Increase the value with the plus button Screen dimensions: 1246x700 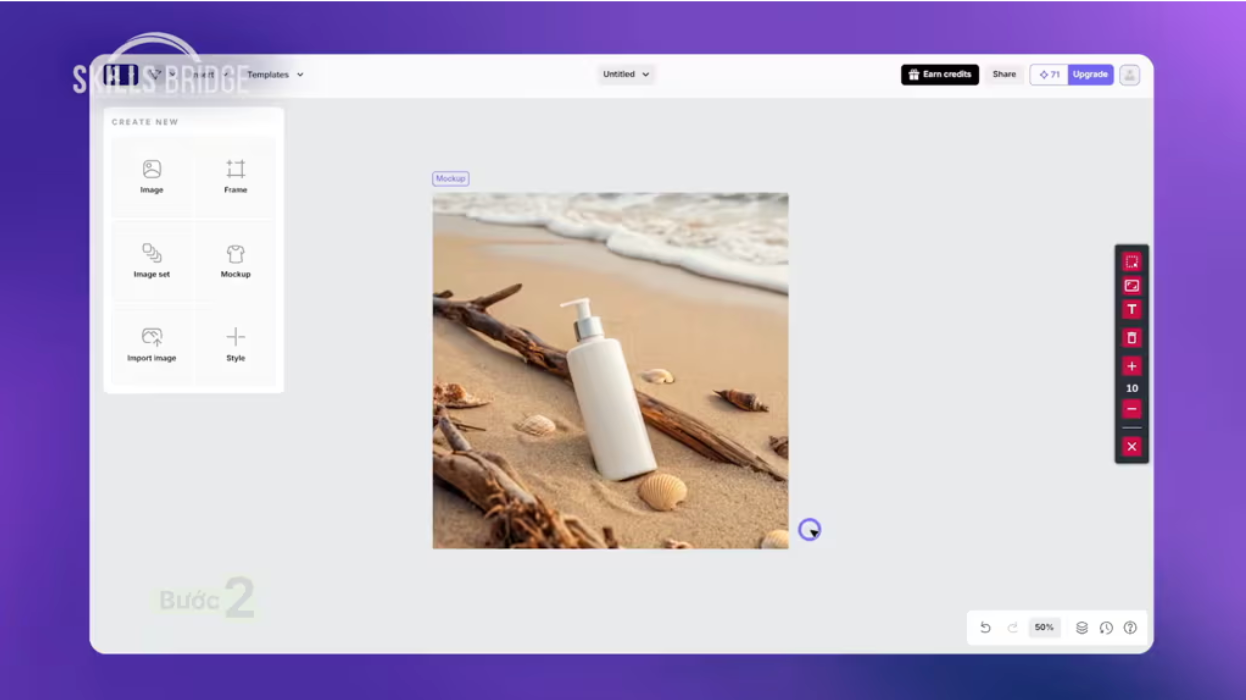1132,366
